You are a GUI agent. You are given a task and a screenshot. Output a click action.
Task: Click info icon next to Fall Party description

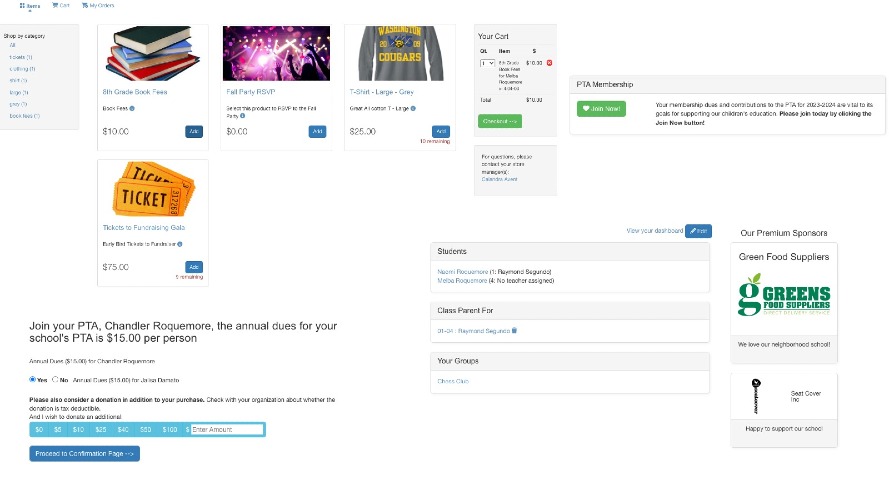[243, 116]
